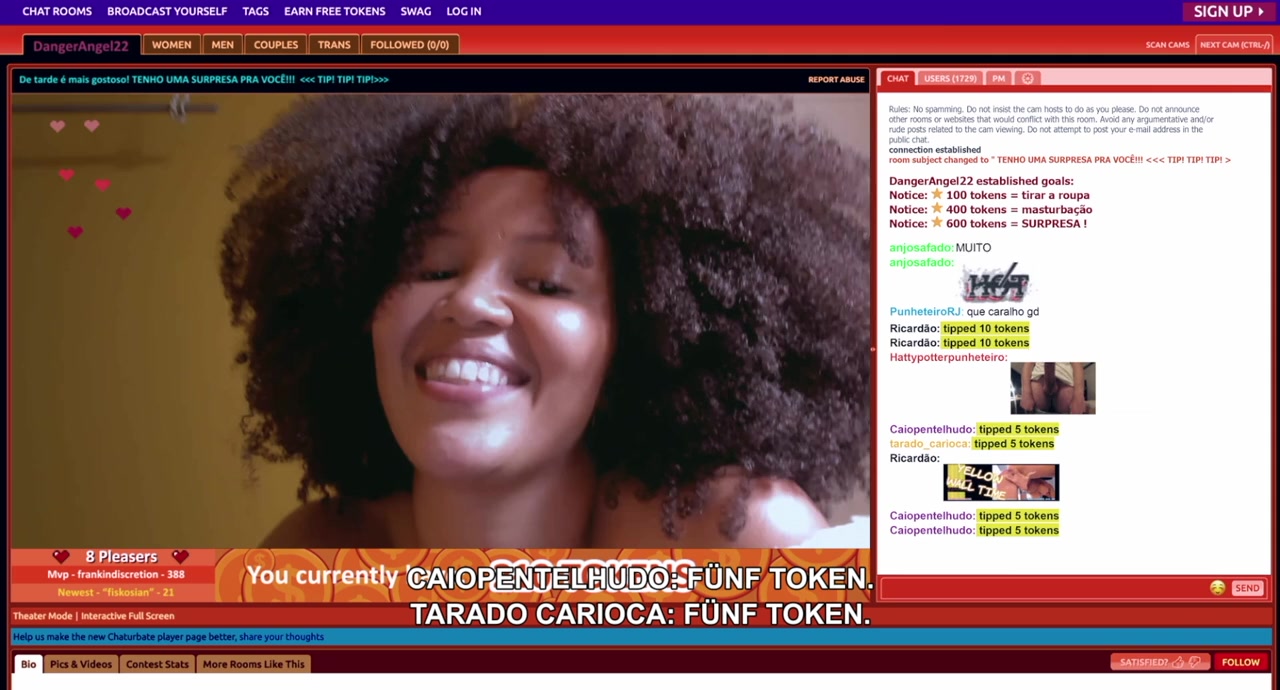
Task: Switch to Theater Mode
Action: [x=42, y=616]
